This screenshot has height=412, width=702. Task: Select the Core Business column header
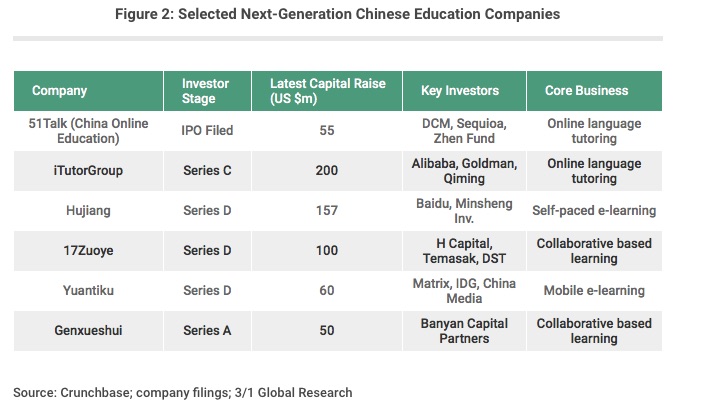click(x=585, y=91)
